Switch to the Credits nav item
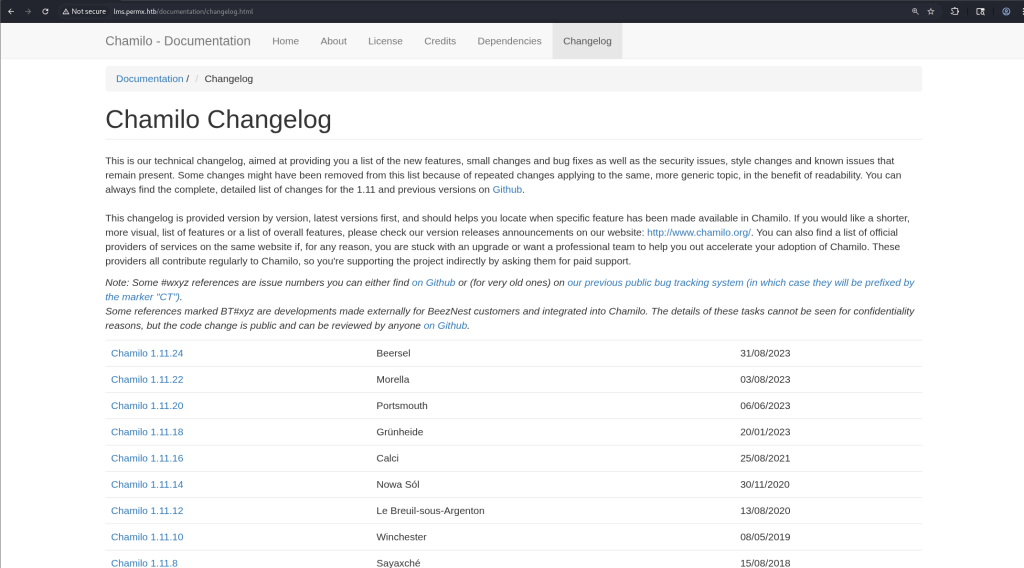The image size is (1024, 568). (x=439, y=41)
